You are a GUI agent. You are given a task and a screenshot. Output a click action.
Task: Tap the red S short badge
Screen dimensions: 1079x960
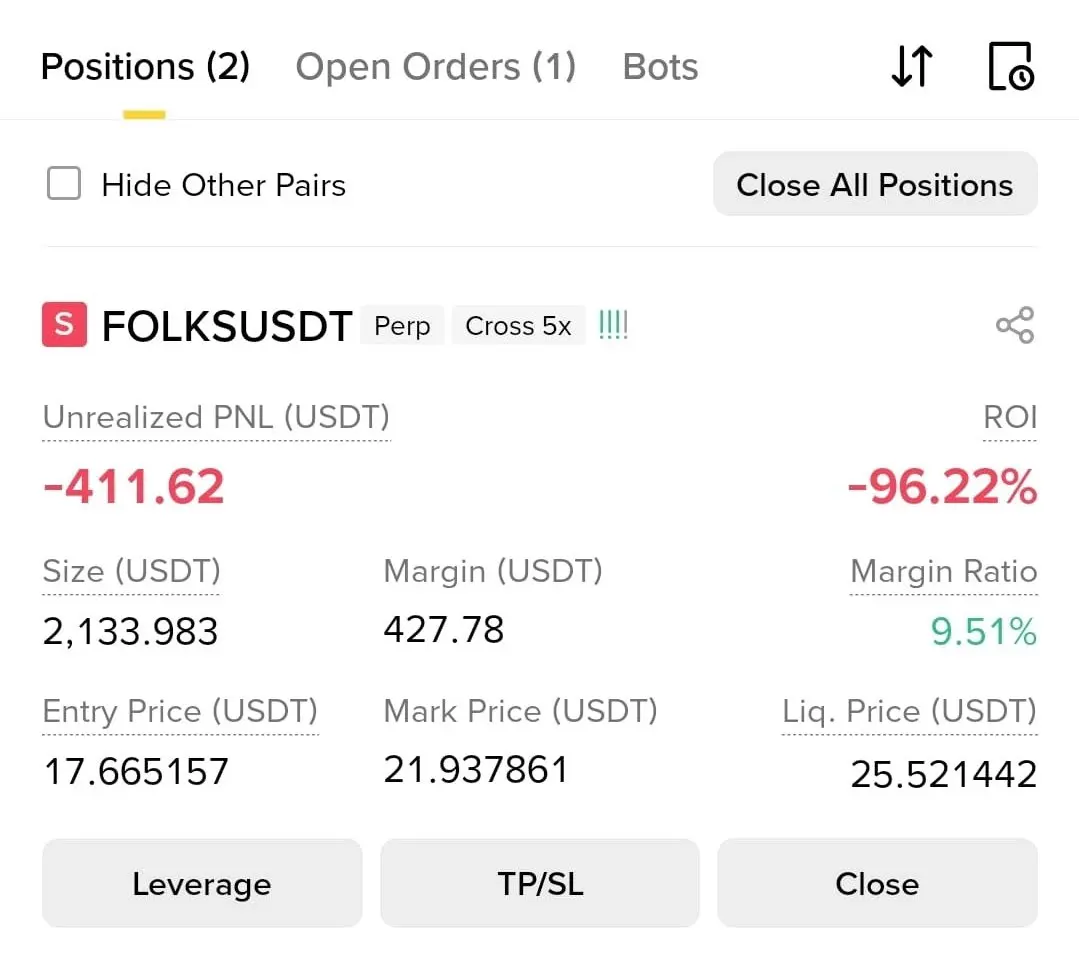(64, 325)
